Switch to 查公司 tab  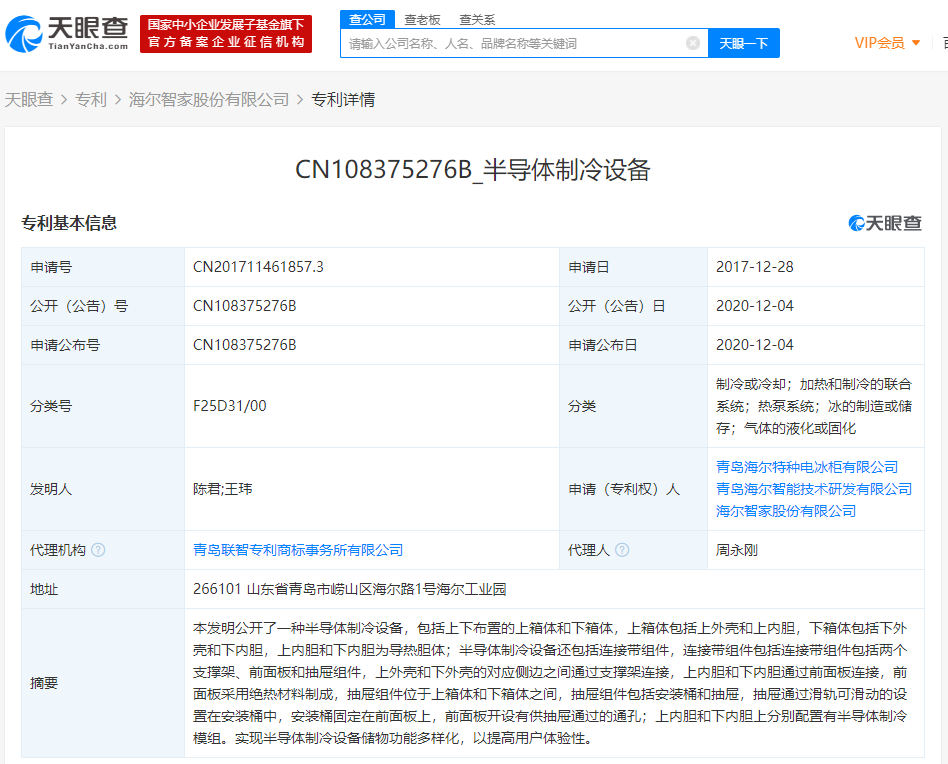367,19
